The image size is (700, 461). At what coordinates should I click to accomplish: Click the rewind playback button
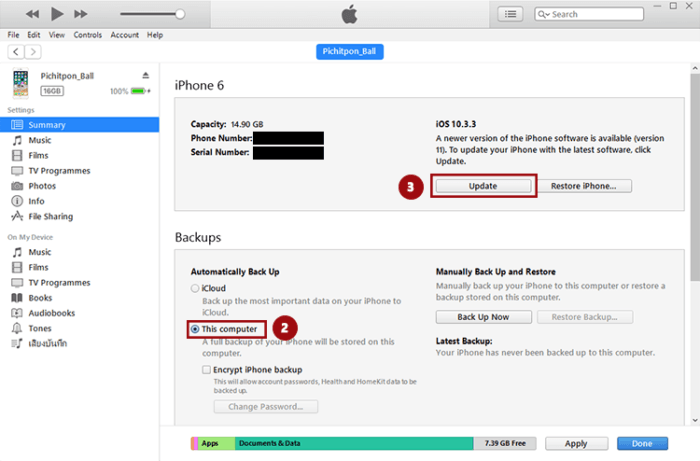[x=32, y=14]
